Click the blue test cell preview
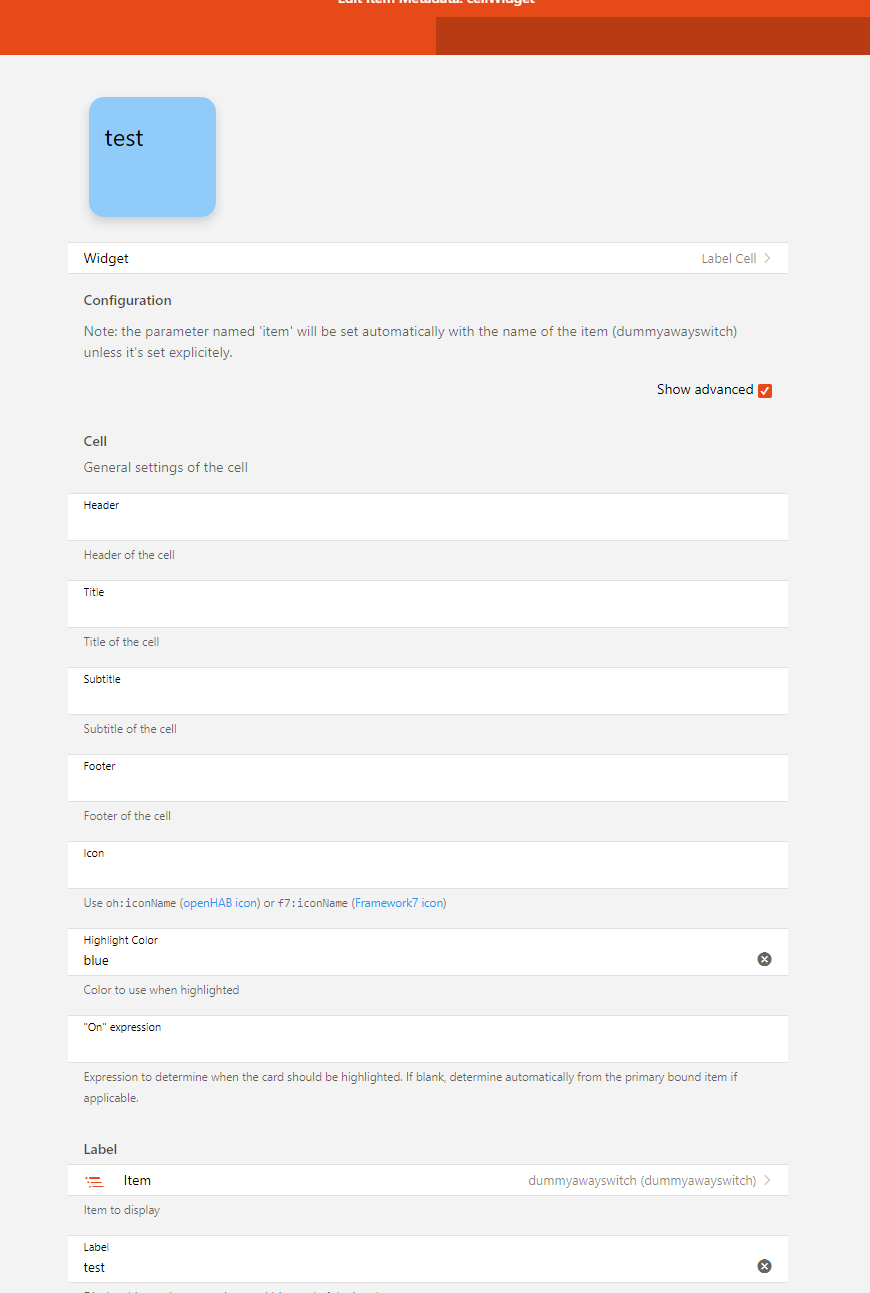Viewport: 870px width, 1293px height. tap(152, 157)
